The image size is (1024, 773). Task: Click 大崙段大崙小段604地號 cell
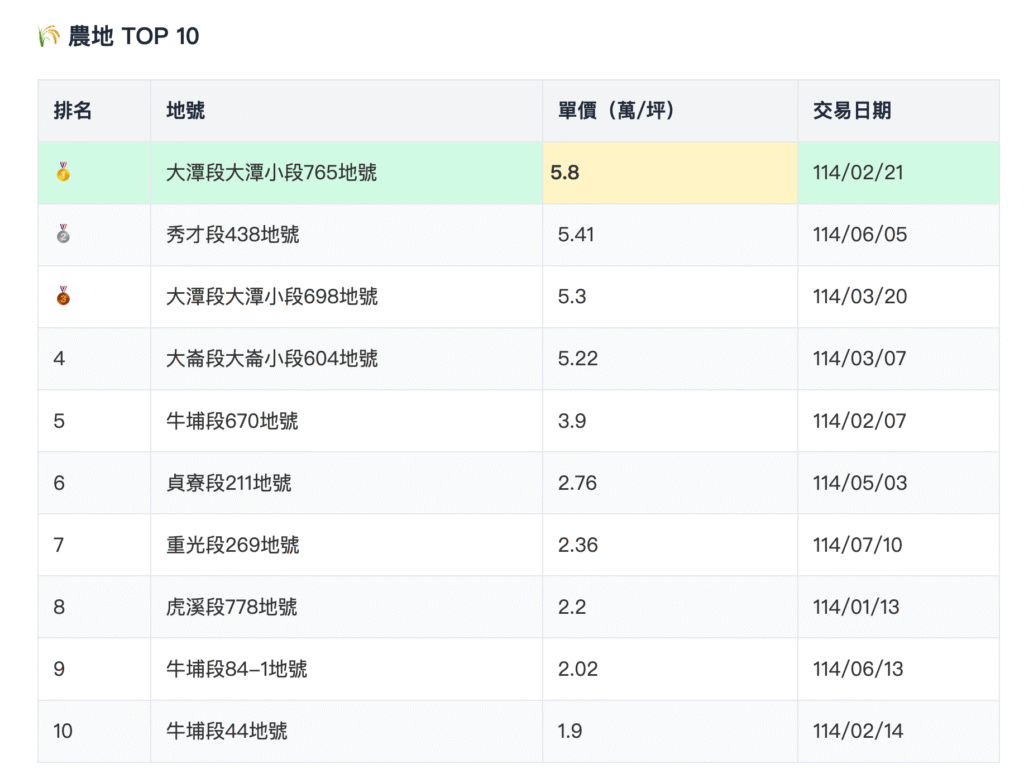tap(271, 358)
